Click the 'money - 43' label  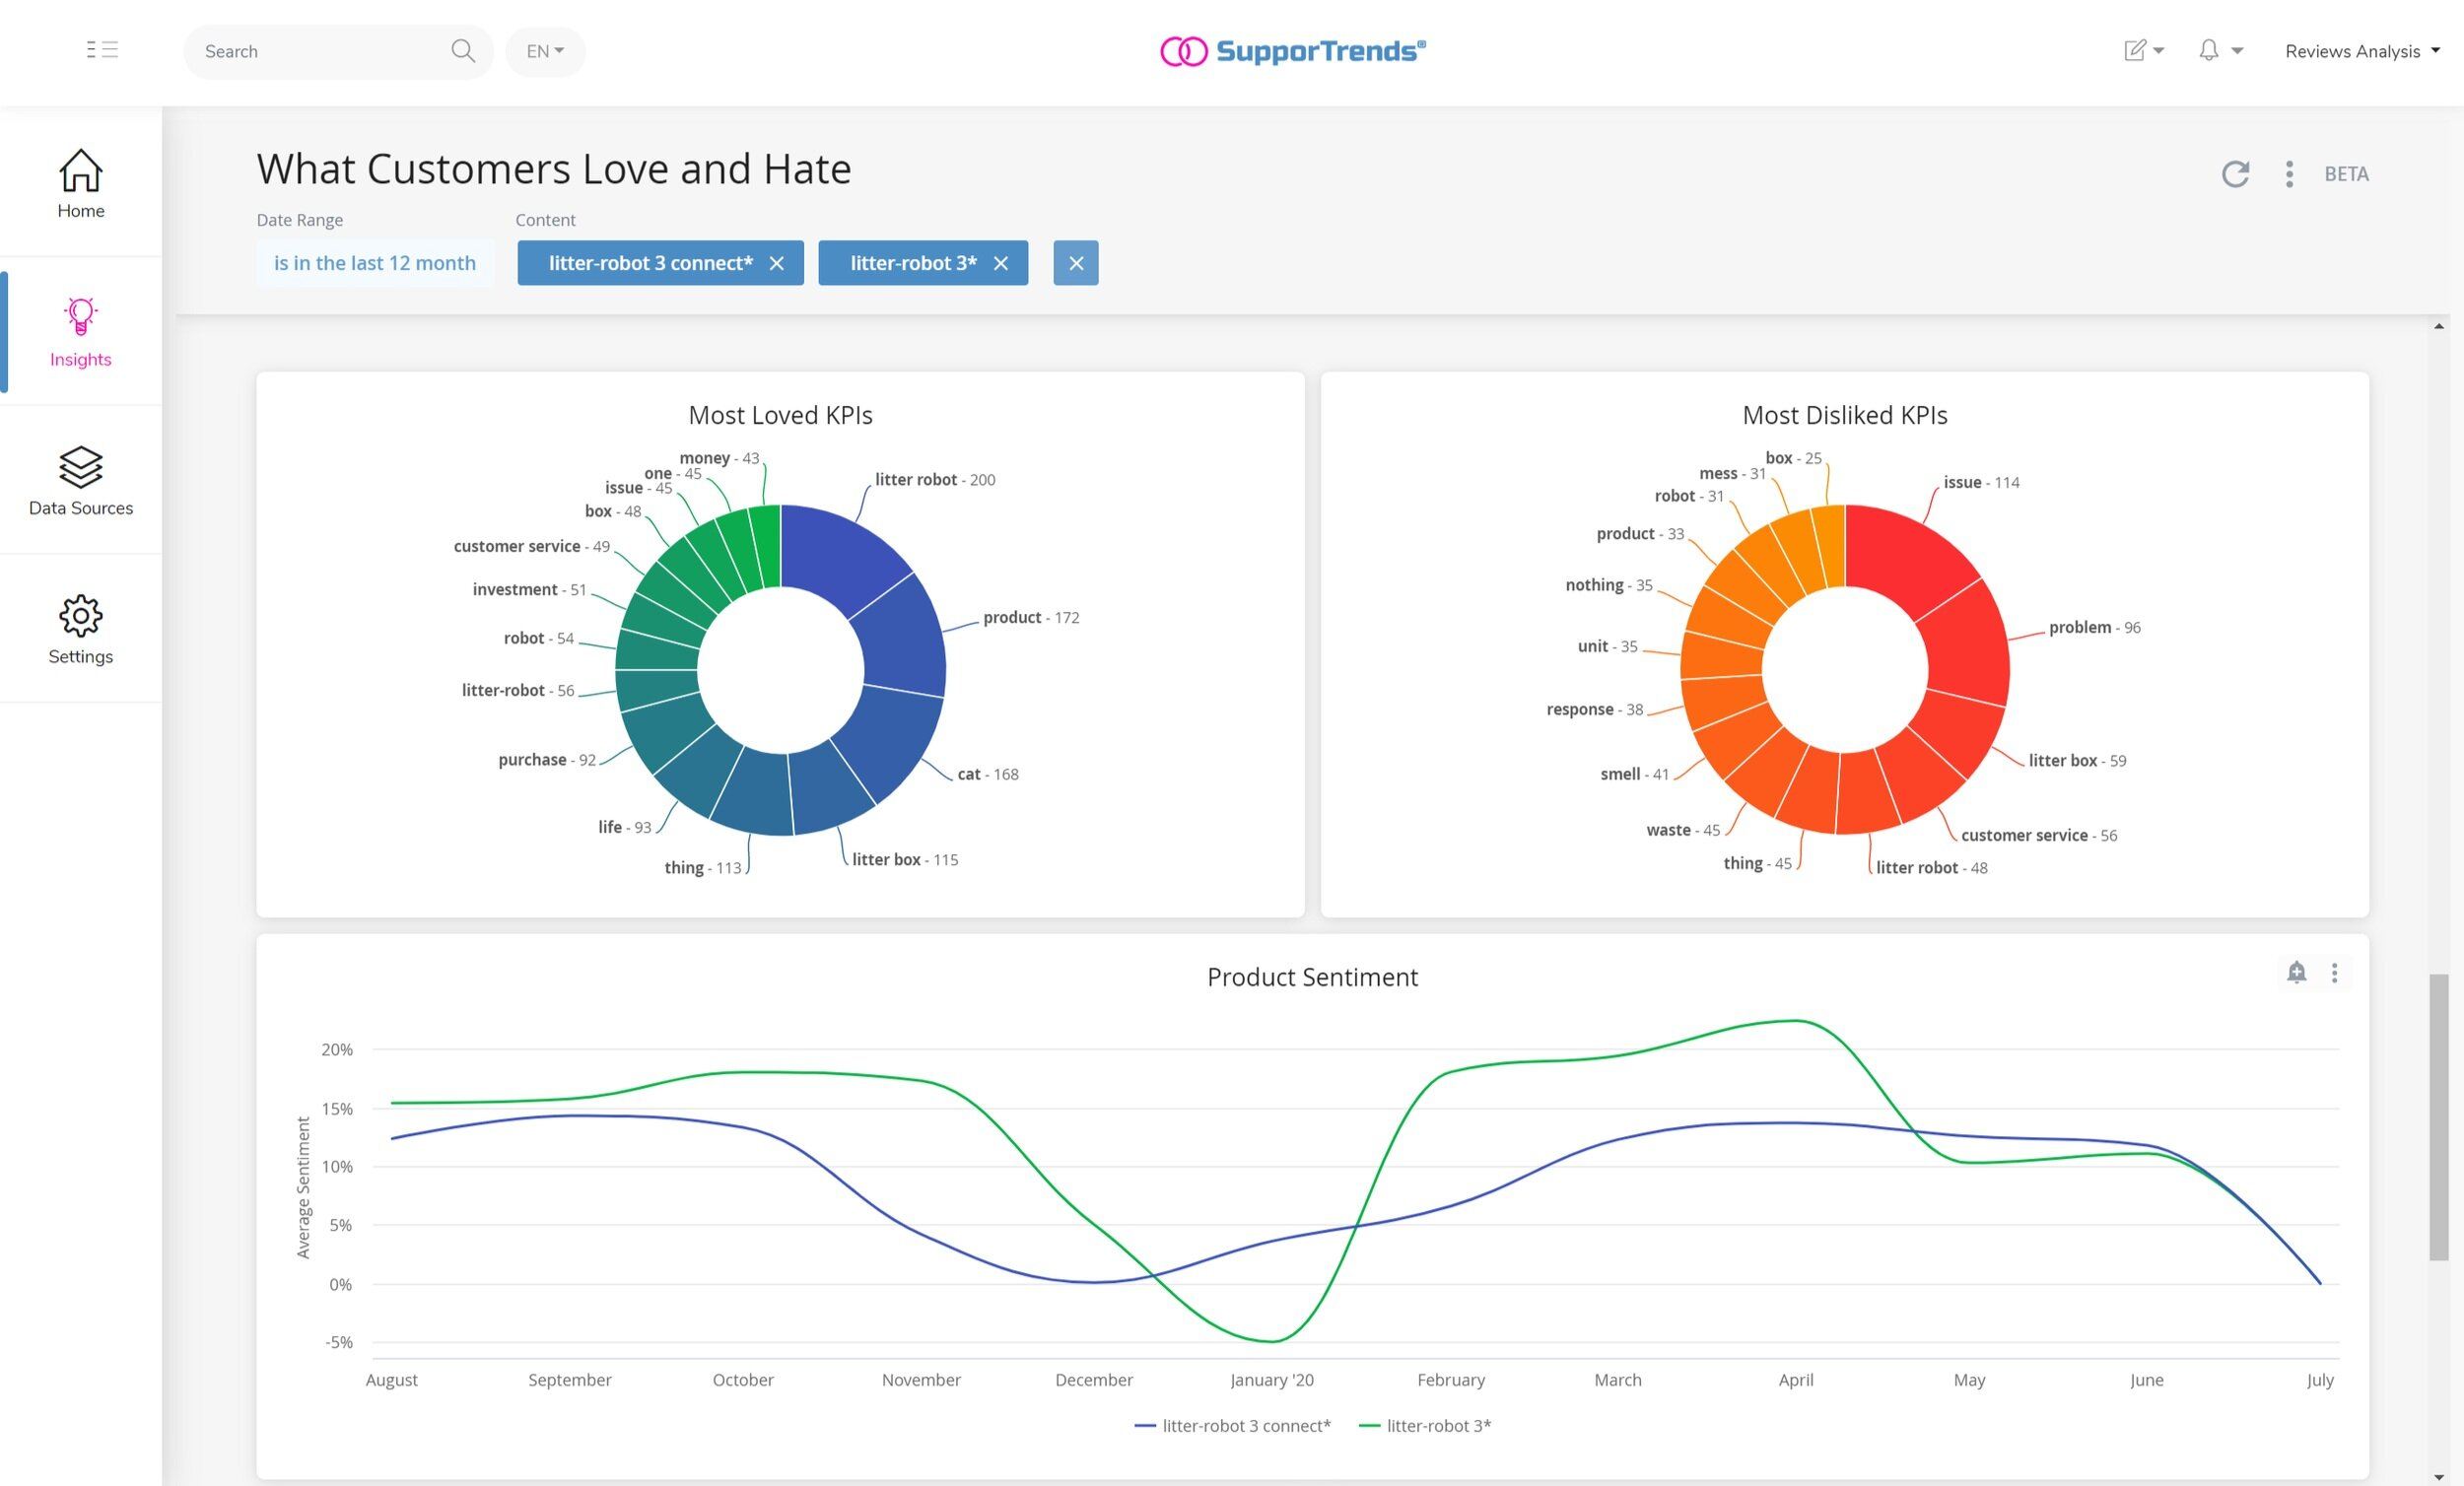[x=720, y=458]
